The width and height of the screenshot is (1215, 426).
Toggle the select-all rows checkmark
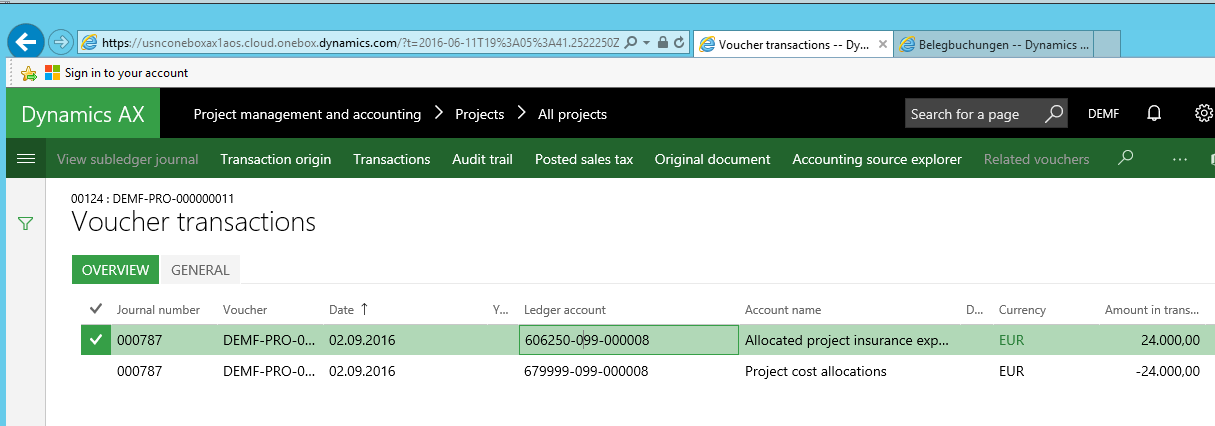click(96, 309)
